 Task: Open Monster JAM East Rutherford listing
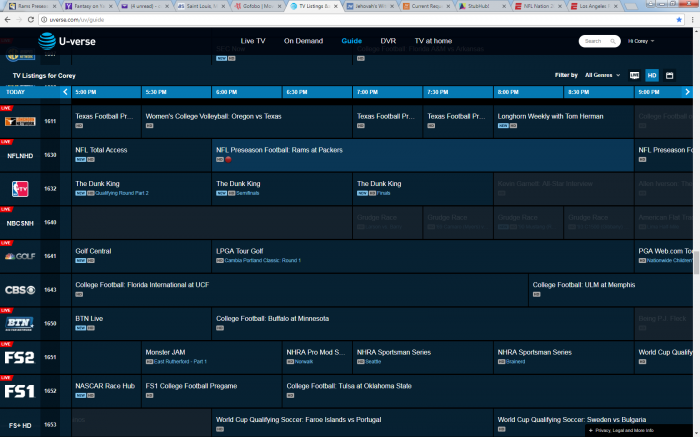(x=212, y=358)
